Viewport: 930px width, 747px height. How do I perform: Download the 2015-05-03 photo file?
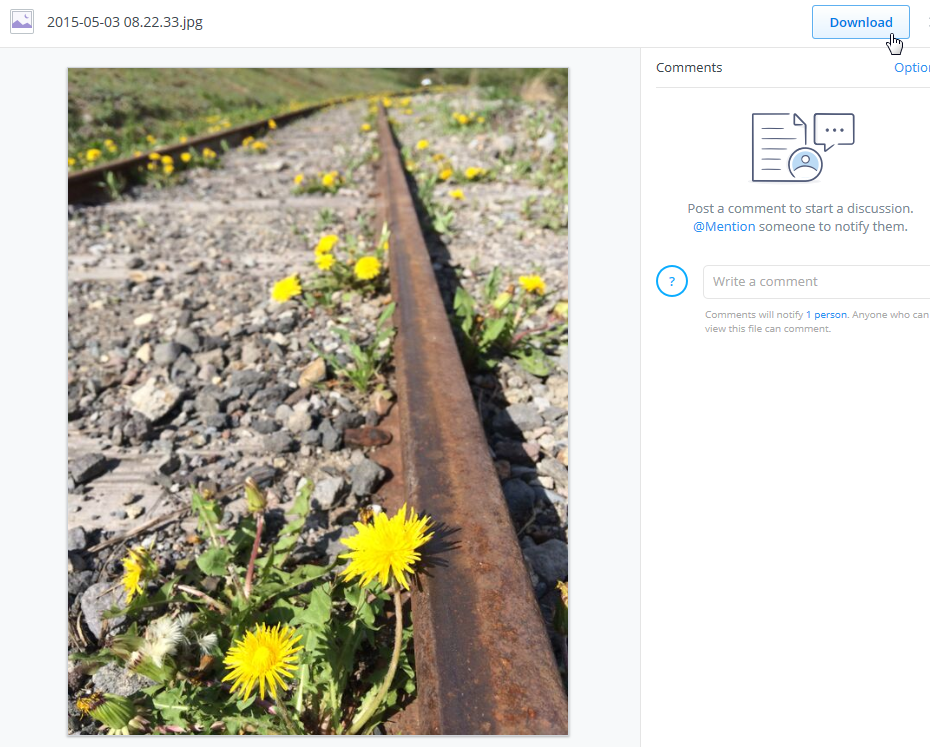(860, 22)
